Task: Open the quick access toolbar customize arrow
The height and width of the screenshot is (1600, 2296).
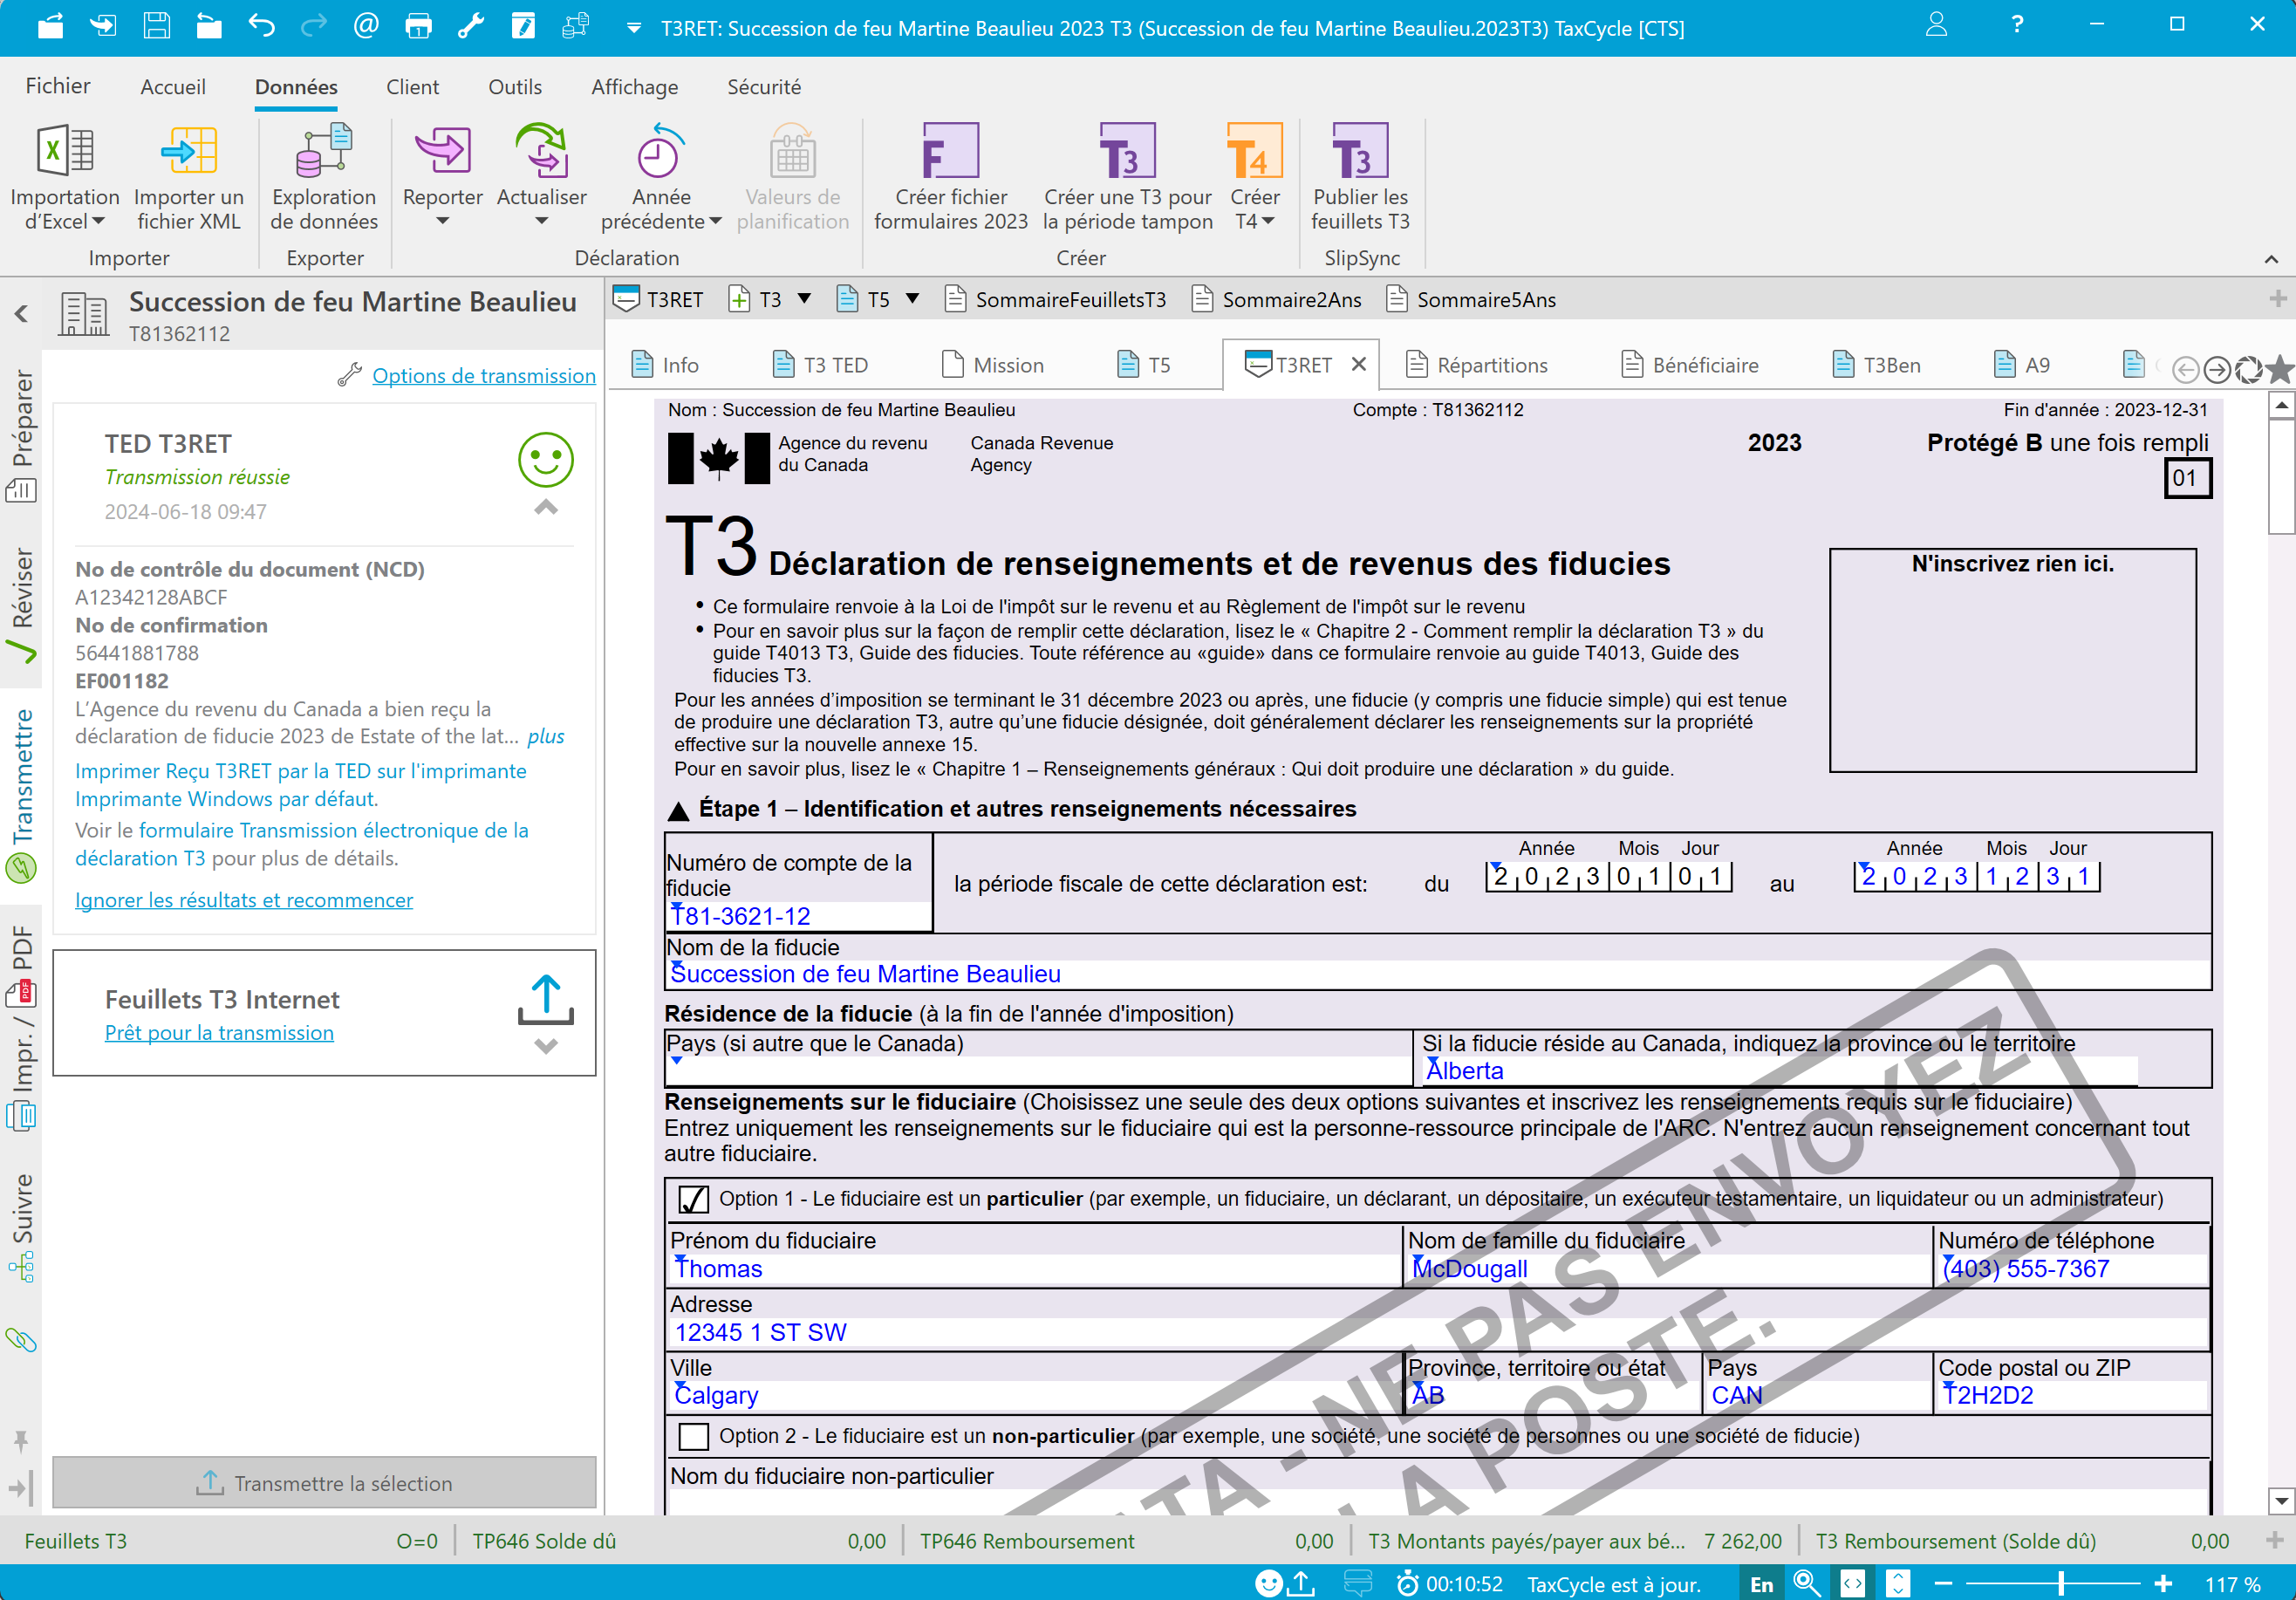Action: point(633,28)
